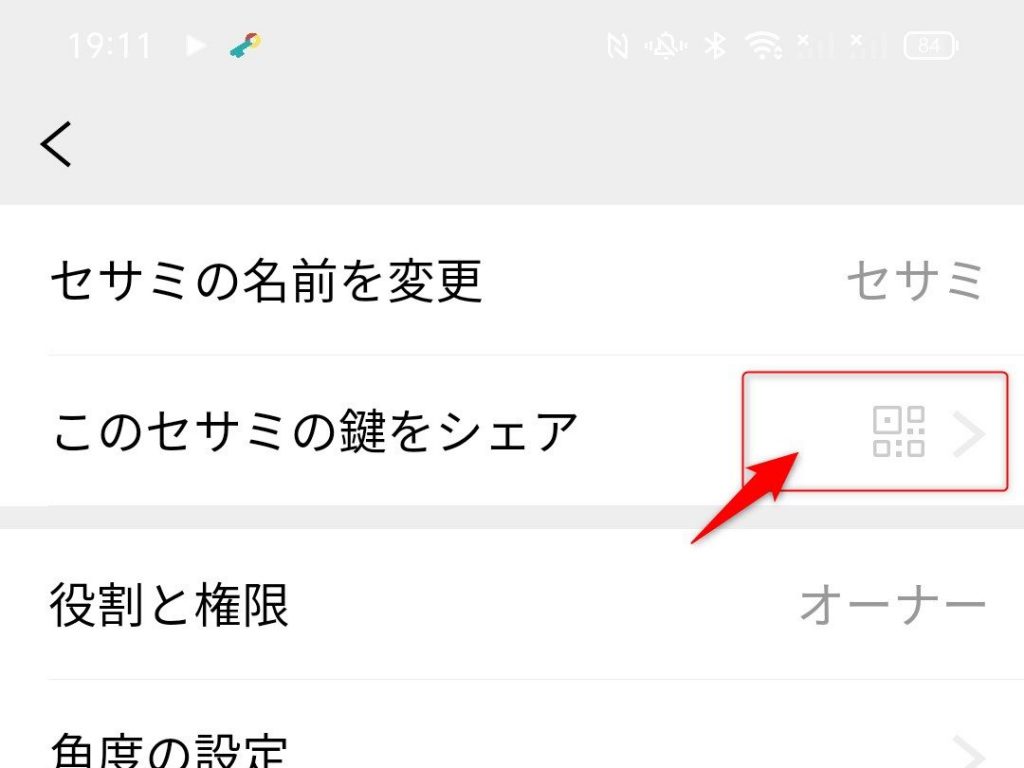The width and height of the screenshot is (1024, 768).
Task: Tap the Wi-Fi status icon
Action: (763, 46)
